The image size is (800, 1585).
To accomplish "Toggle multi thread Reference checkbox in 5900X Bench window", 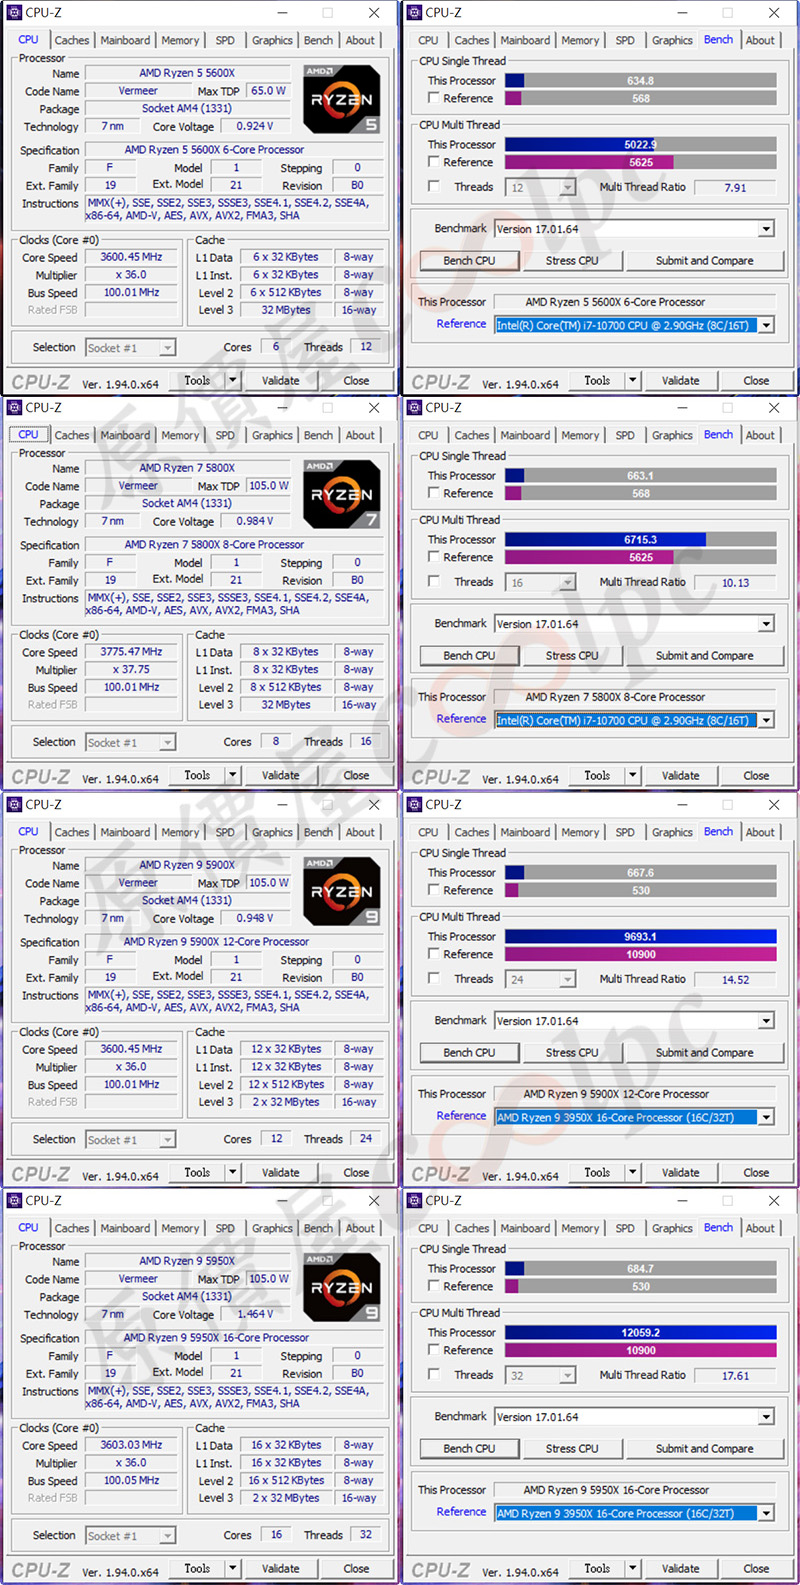I will [x=434, y=954].
